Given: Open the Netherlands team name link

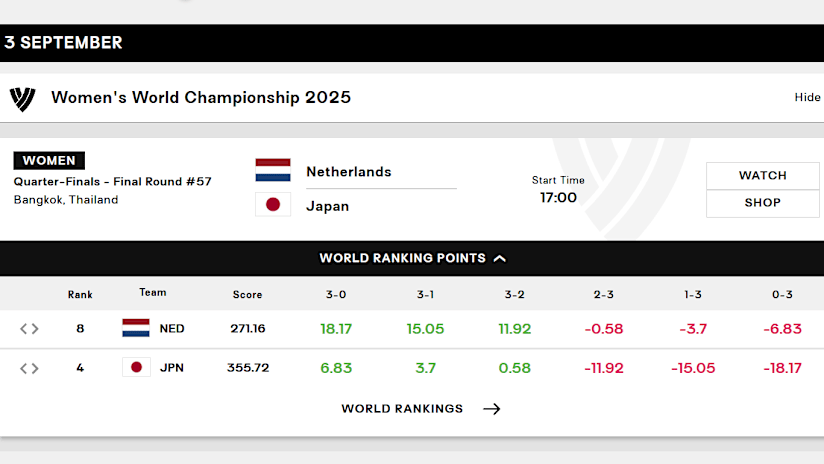Looking at the screenshot, I should point(349,172).
